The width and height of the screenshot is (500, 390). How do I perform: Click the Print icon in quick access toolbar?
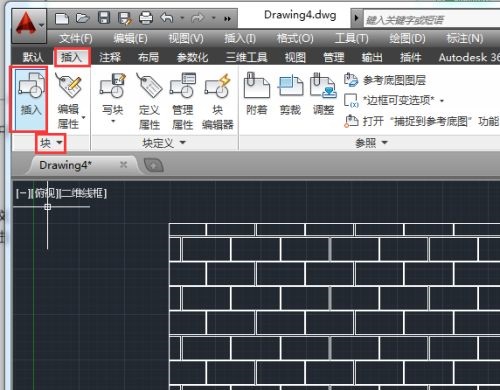[146, 18]
